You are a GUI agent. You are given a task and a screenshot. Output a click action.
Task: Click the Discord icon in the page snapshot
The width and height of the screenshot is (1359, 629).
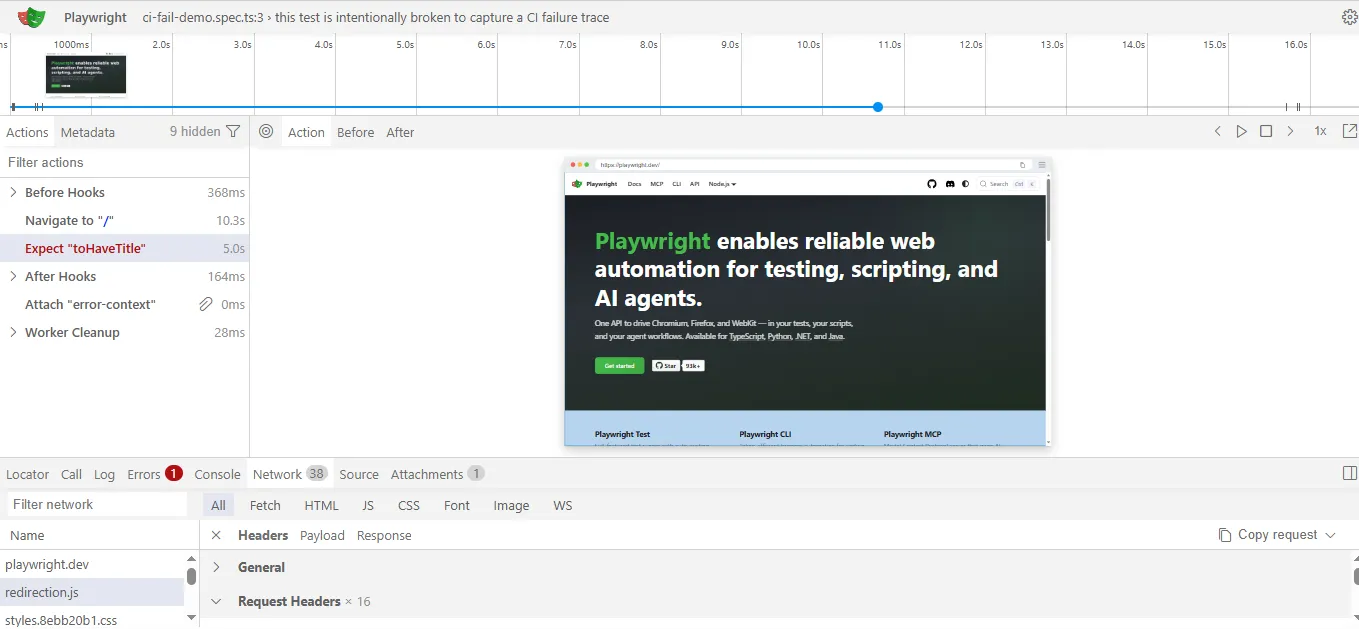click(x=949, y=184)
